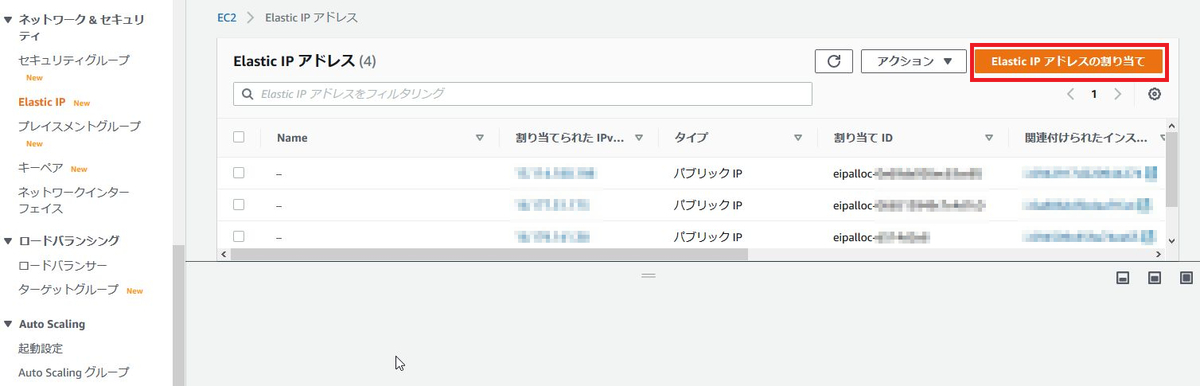Toggle the select-all checkbox in table header
The image size is (1200, 386).
tap(239, 138)
